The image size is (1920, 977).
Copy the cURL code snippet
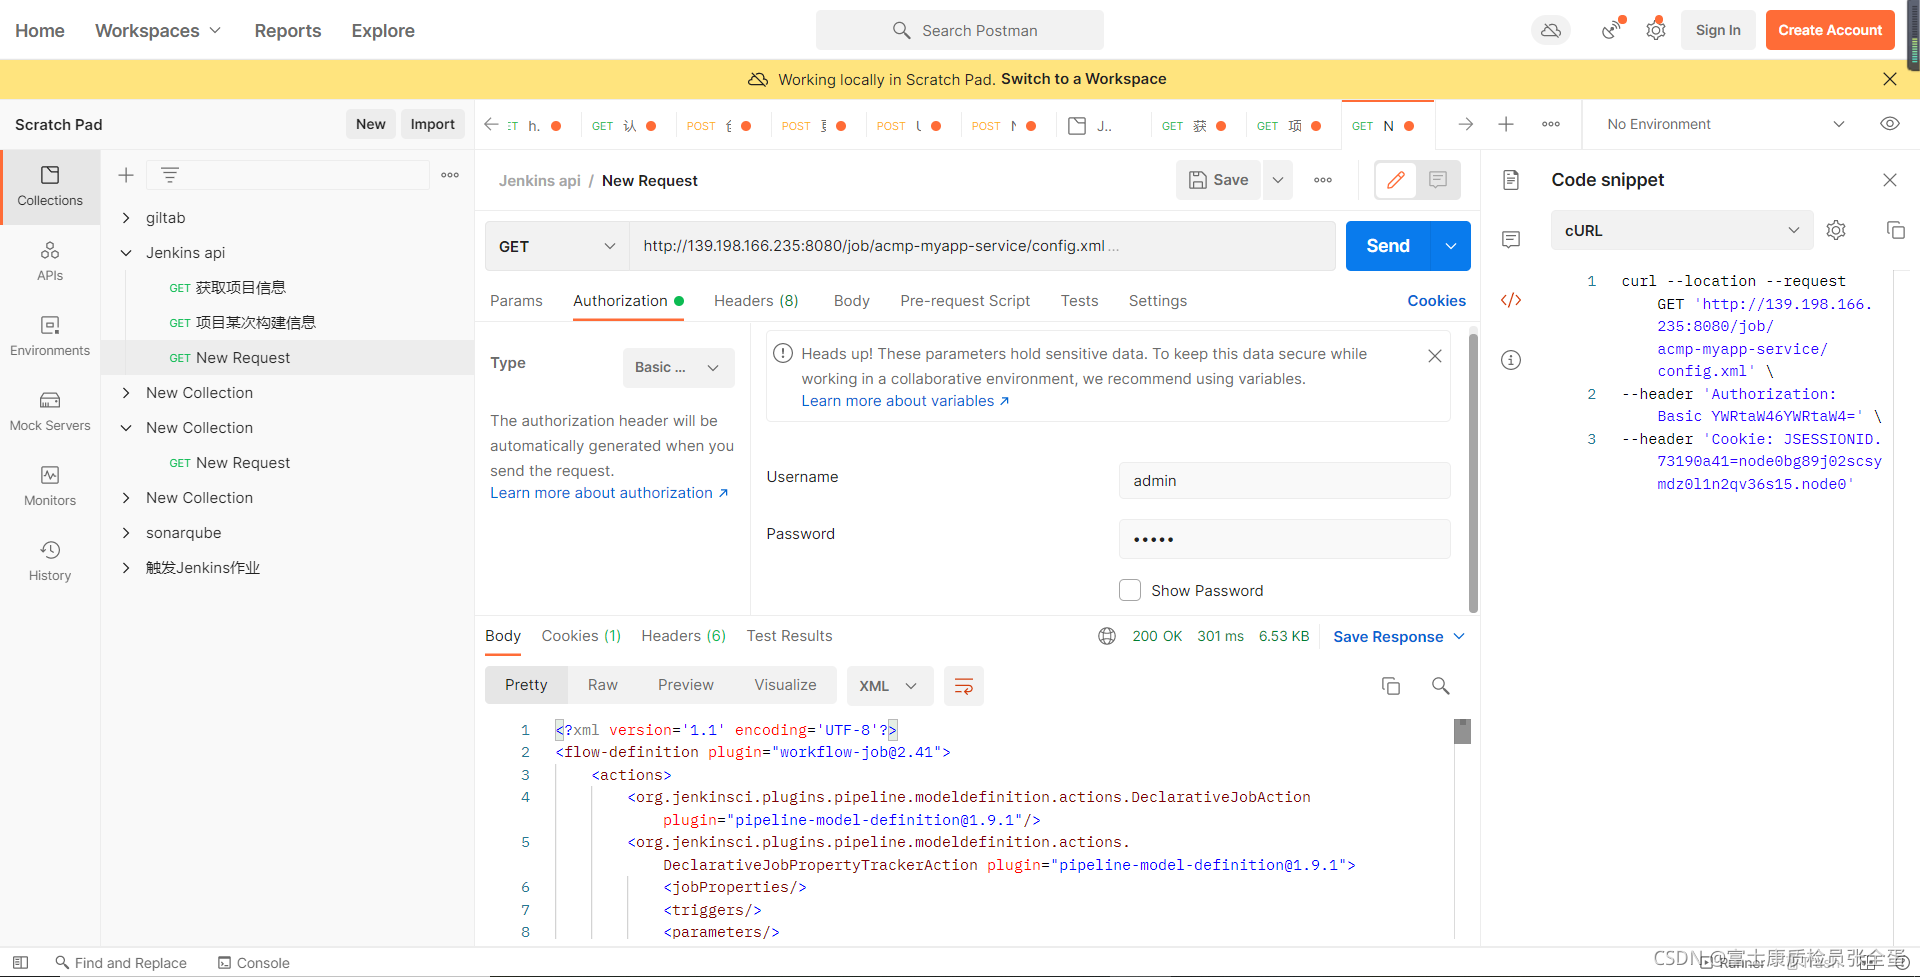[x=1895, y=230]
